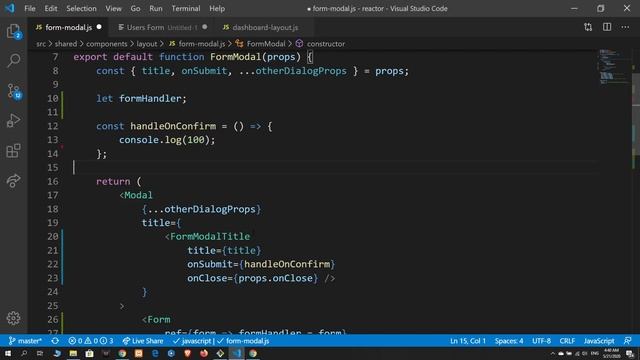Expand the shared breadcrumb
This screenshot has width=640, height=360.
click(x=66, y=44)
